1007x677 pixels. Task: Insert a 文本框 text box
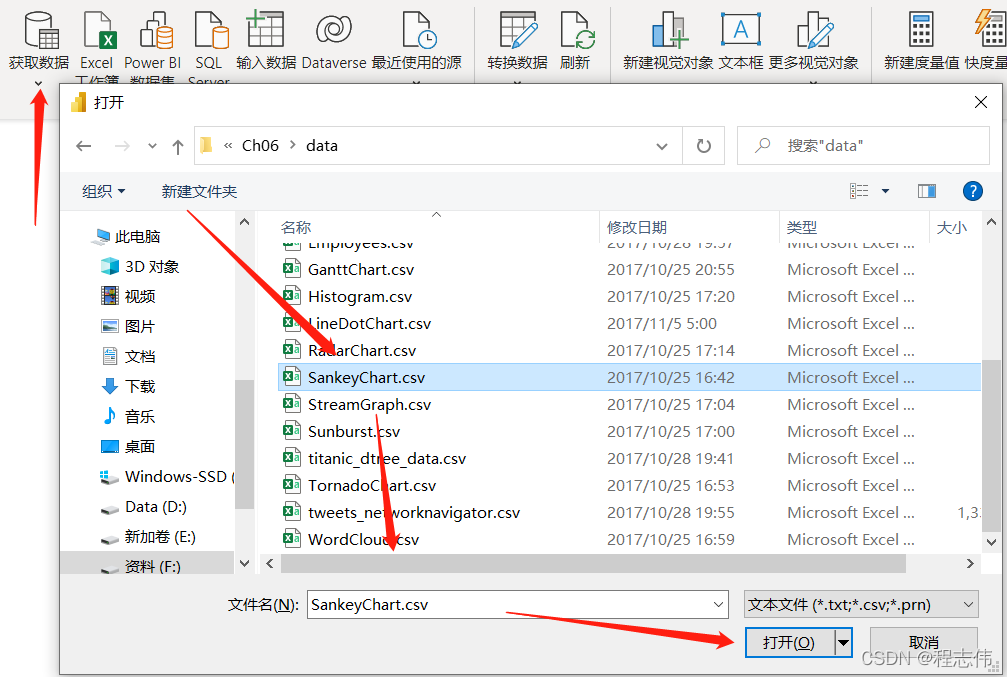[x=740, y=29]
